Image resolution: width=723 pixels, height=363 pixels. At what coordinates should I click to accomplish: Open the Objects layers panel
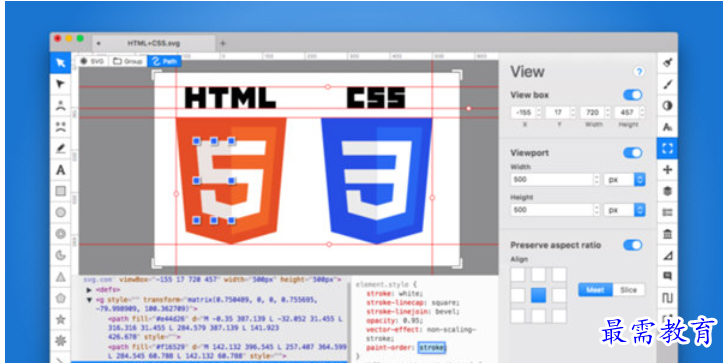point(667,191)
